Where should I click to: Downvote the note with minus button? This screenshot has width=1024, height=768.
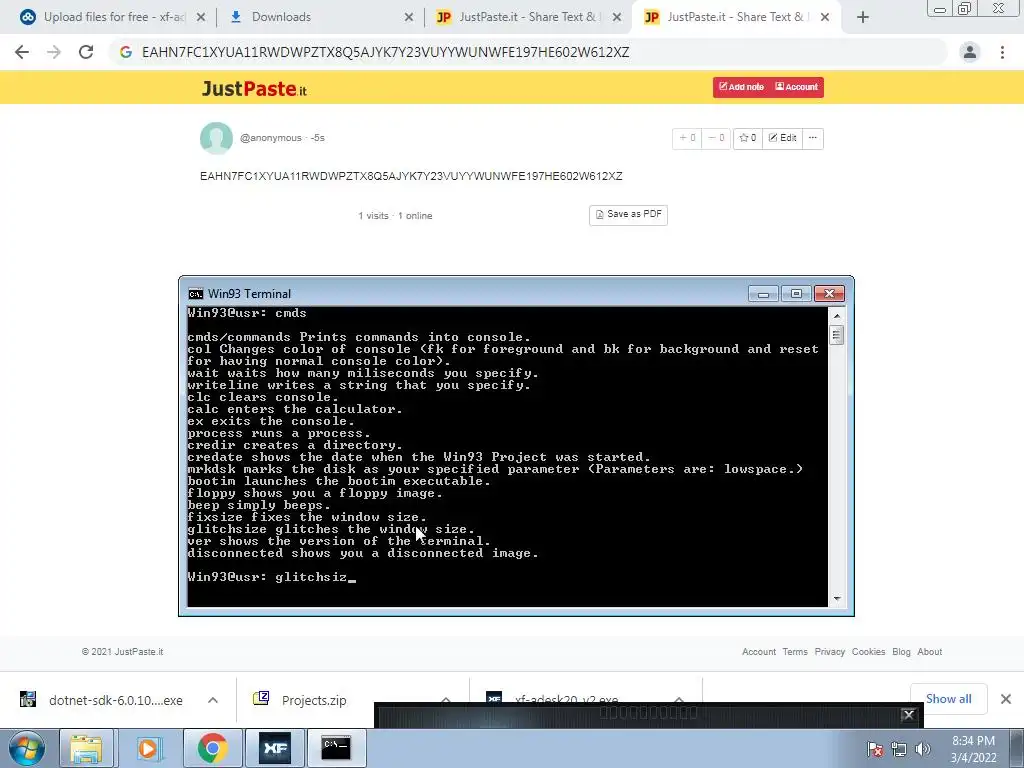(716, 138)
